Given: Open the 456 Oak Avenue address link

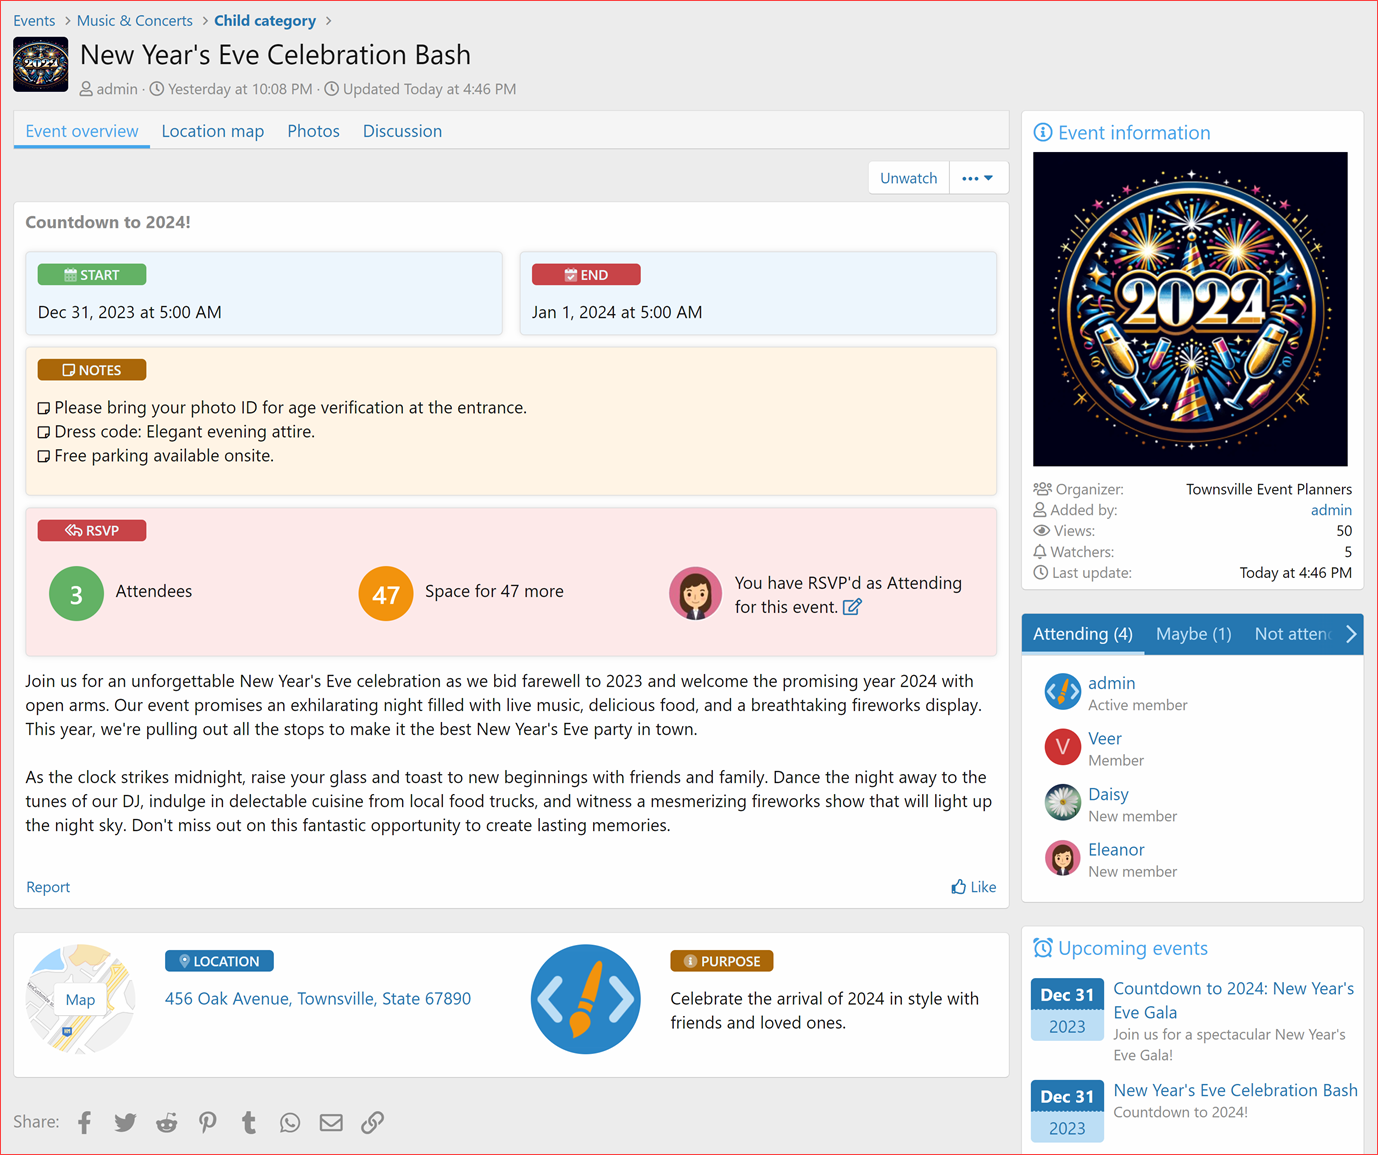Looking at the screenshot, I should pos(318,998).
